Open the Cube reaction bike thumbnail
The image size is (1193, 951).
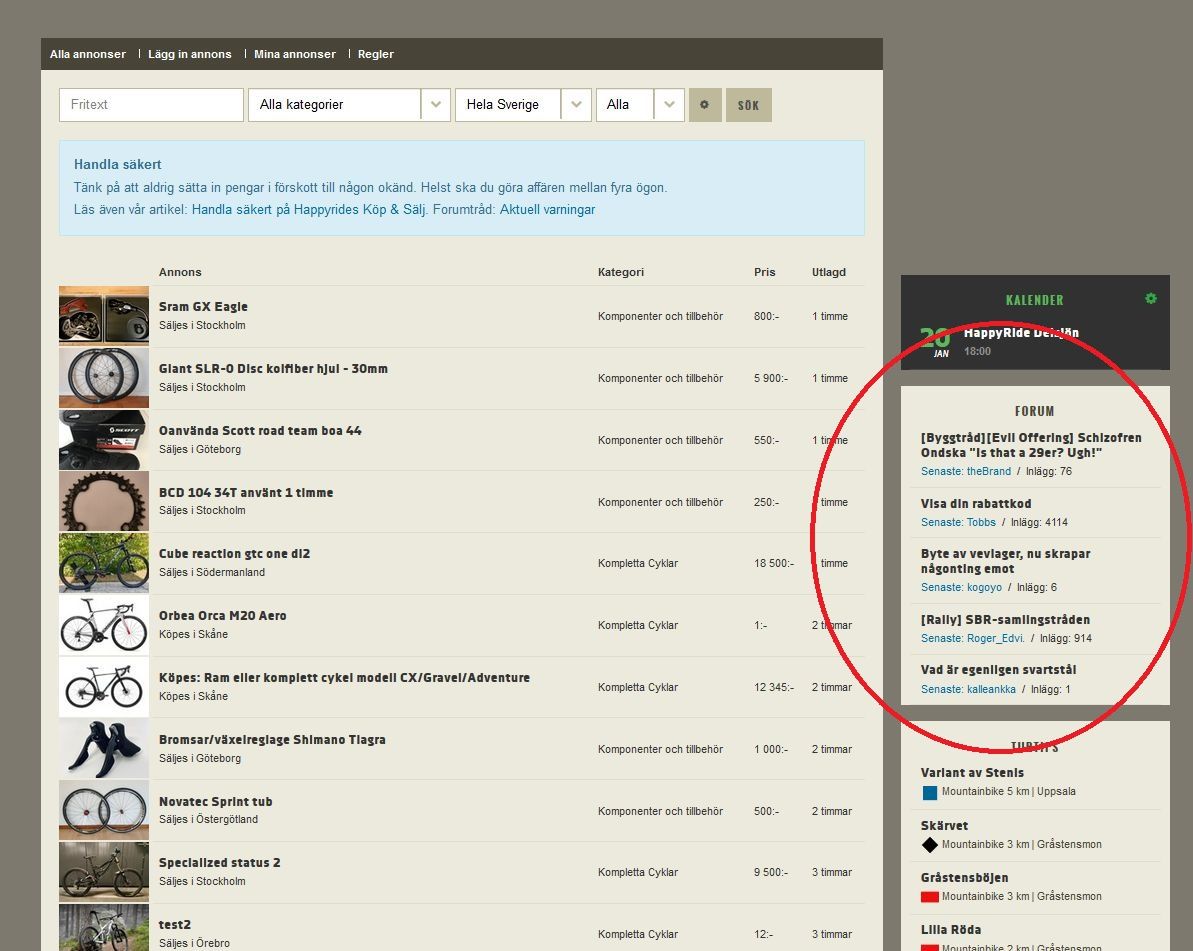pyautogui.click(x=104, y=563)
